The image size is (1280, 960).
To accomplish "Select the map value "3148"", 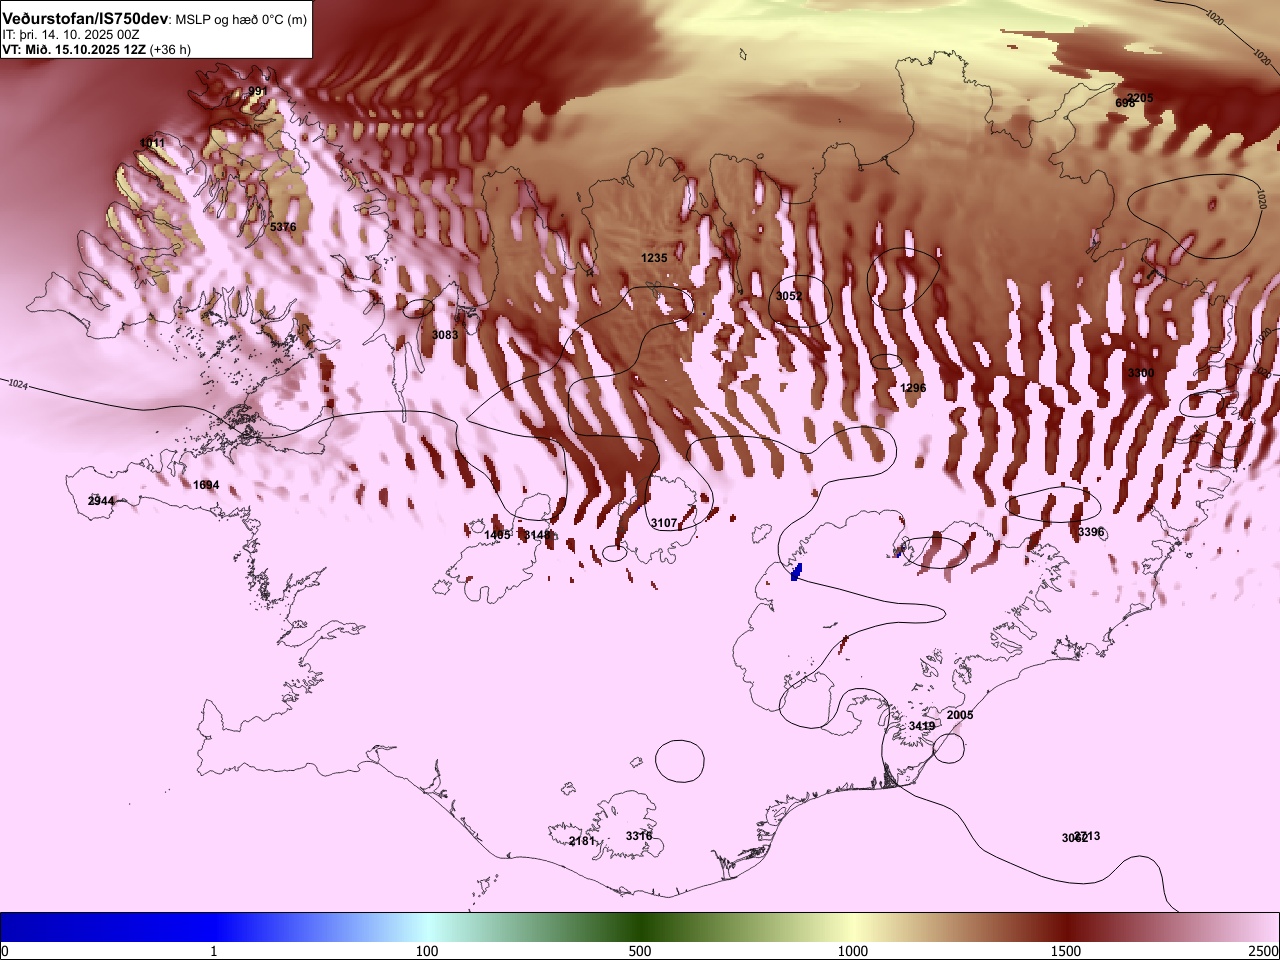I will (x=538, y=535).
